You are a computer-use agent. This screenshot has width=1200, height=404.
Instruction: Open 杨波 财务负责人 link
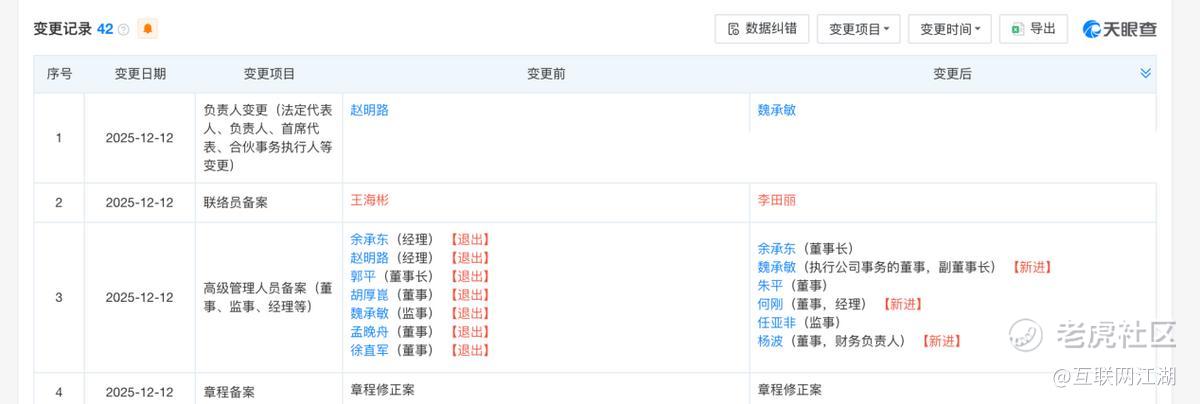(771, 341)
